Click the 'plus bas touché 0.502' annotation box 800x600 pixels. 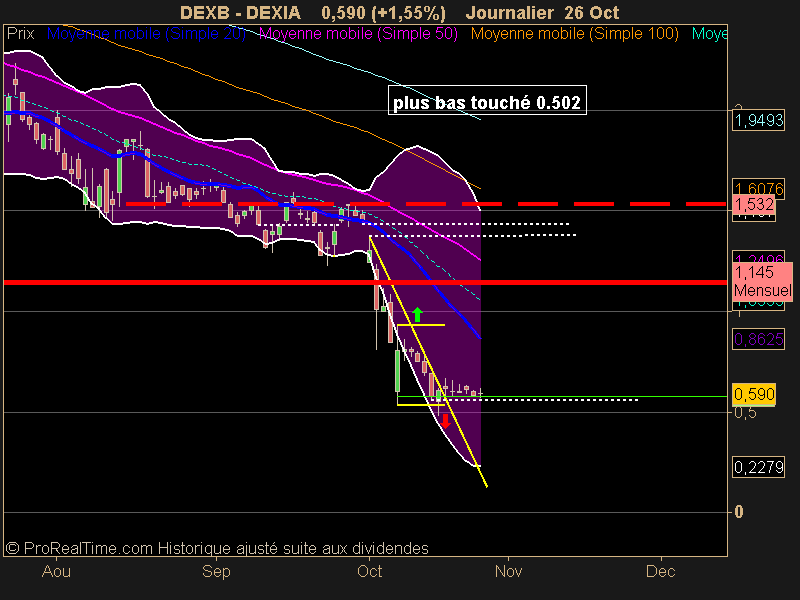[487, 100]
